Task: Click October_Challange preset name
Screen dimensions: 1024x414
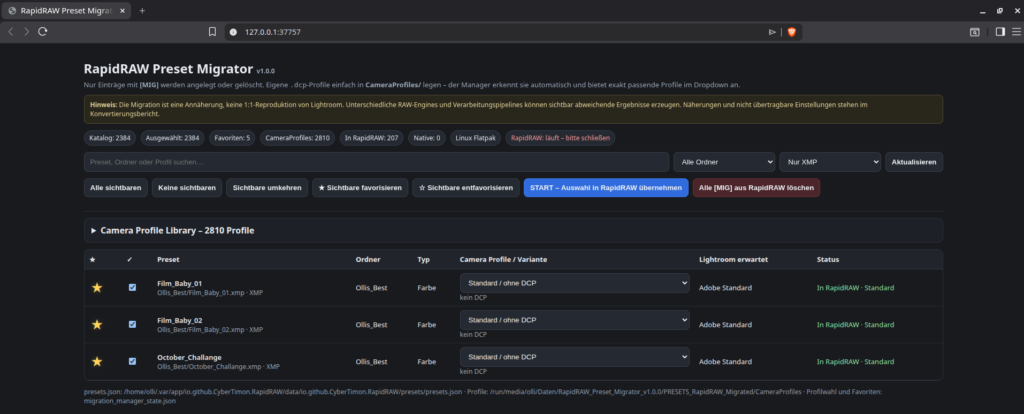Action: 189,358
